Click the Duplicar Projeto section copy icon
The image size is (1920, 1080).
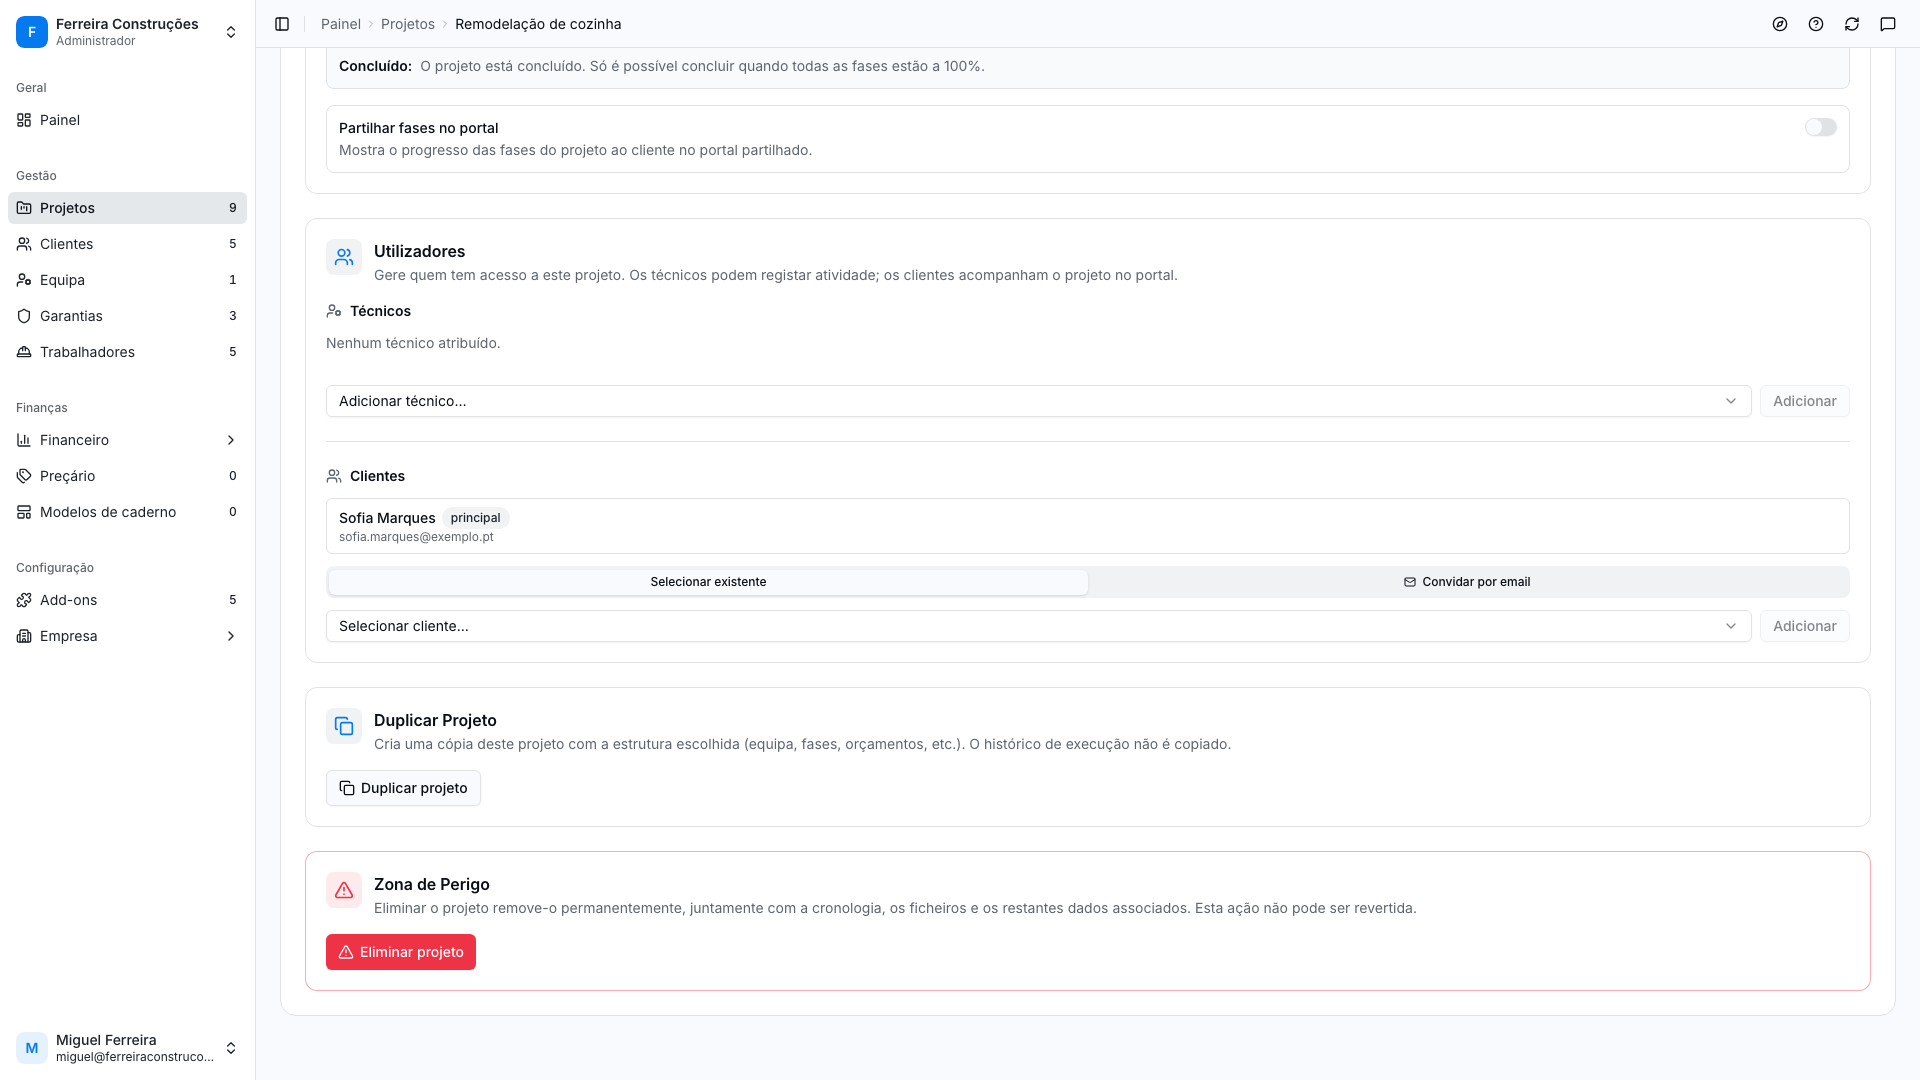(344, 726)
